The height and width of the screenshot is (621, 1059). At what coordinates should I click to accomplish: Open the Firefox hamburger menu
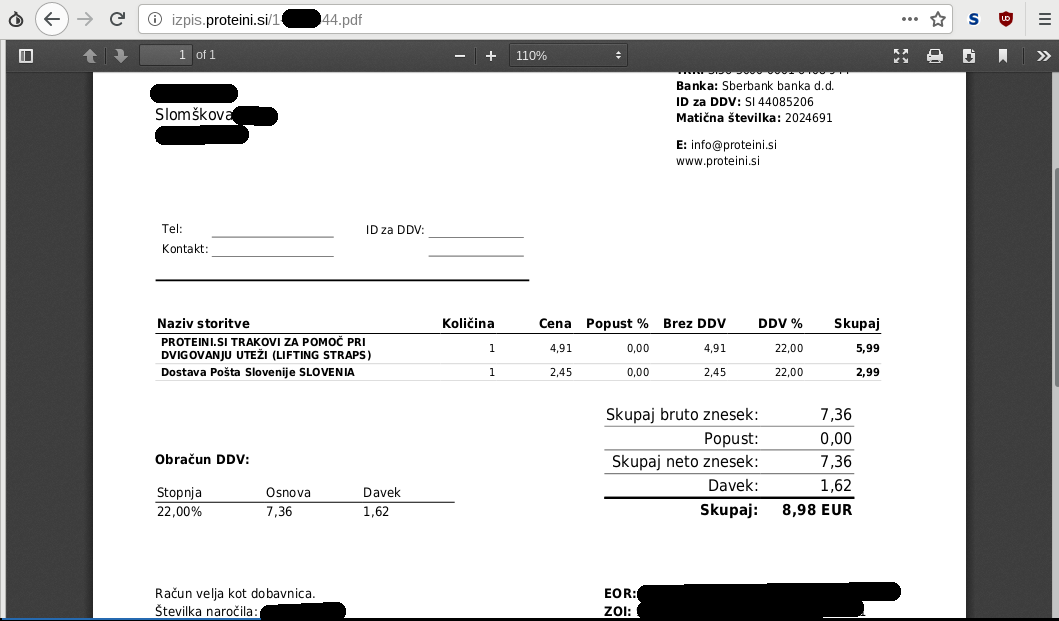[x=1044, y=19]
